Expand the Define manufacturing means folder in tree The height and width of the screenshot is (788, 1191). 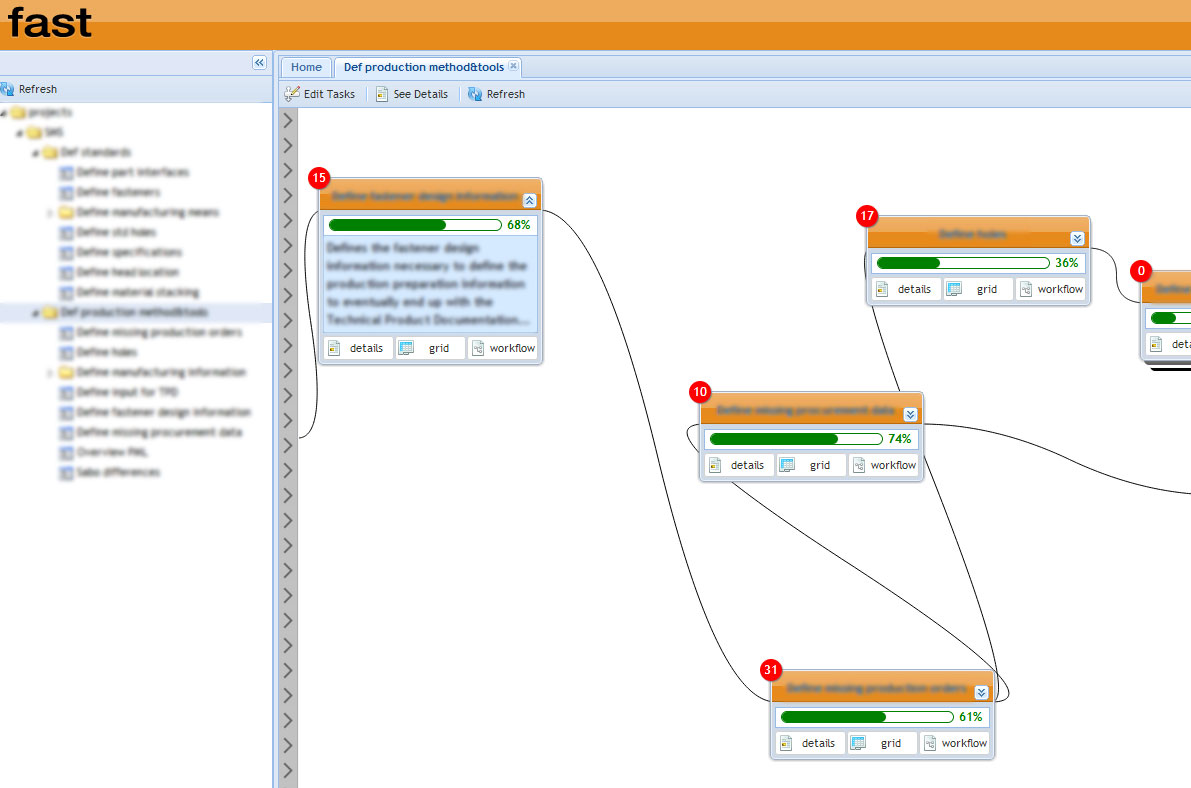[x=50, y=213]
